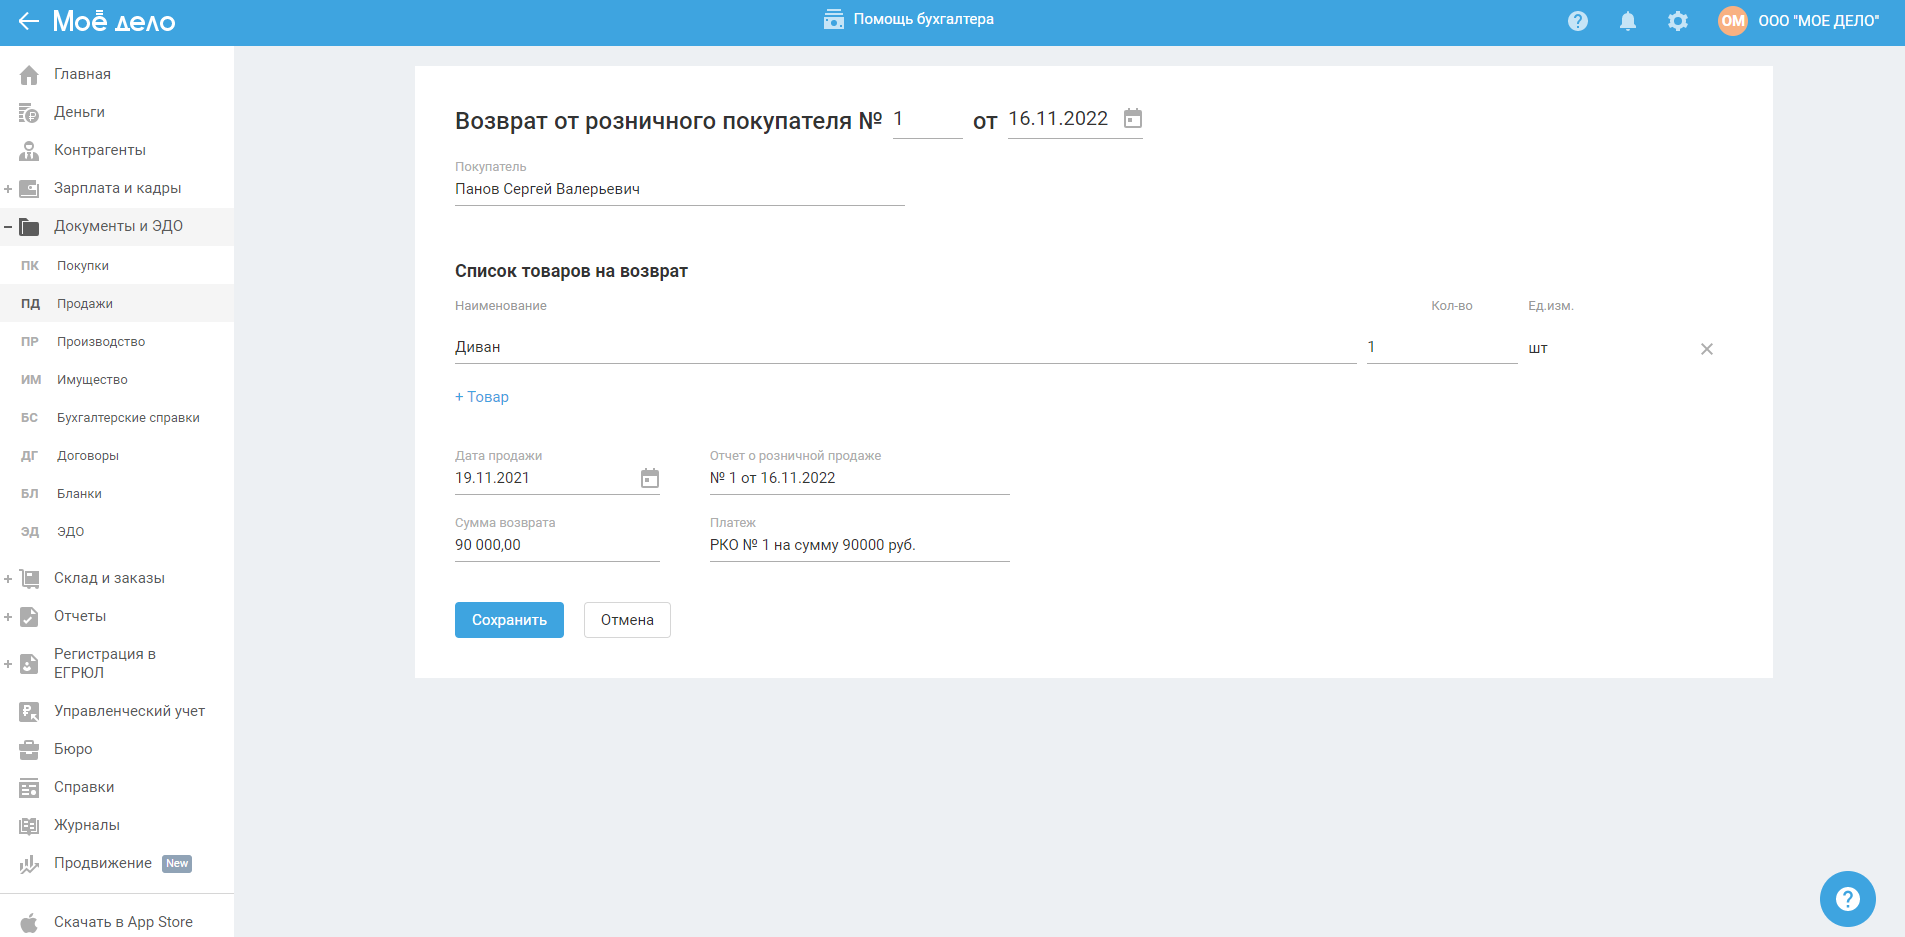Open settings via the gear icon
The width and height of the screenshot is (1905, 937).
point(1678,21)
